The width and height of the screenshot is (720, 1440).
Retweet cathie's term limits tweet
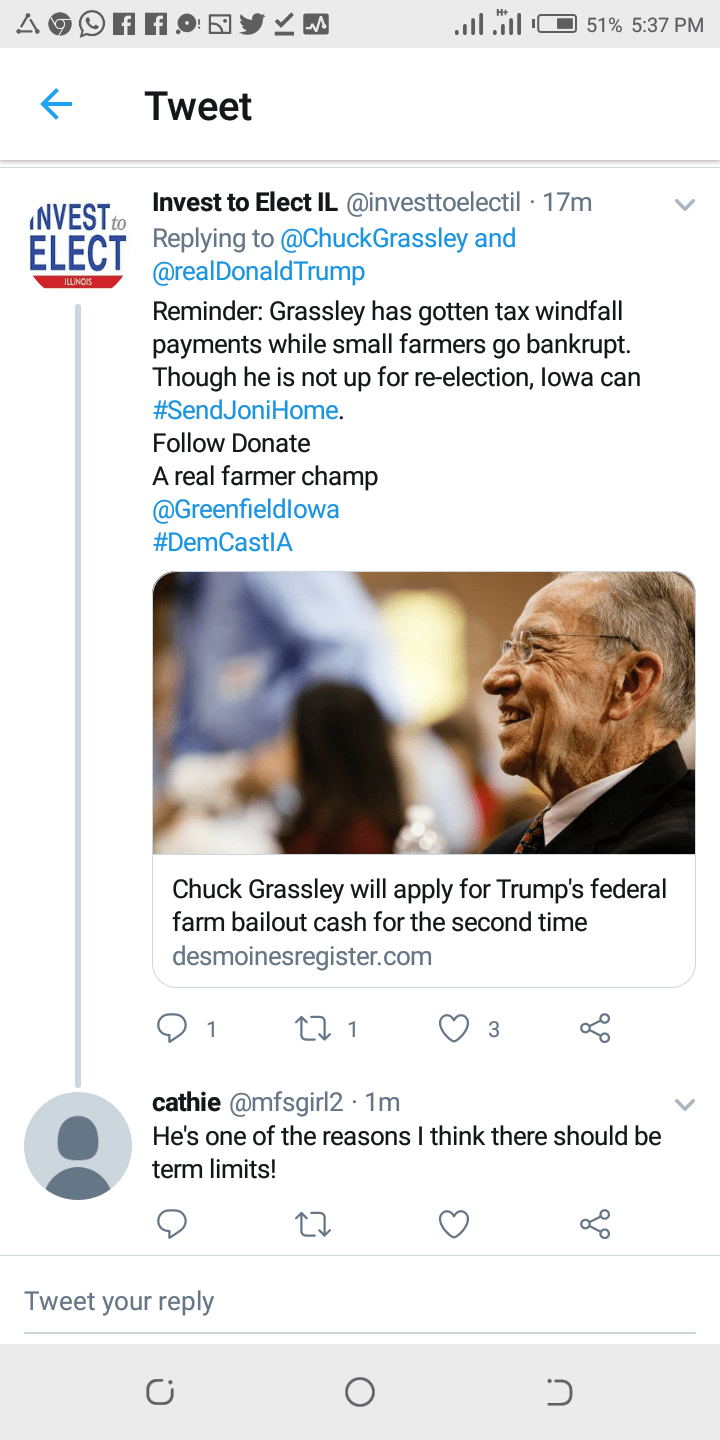tap(313, 1223)
